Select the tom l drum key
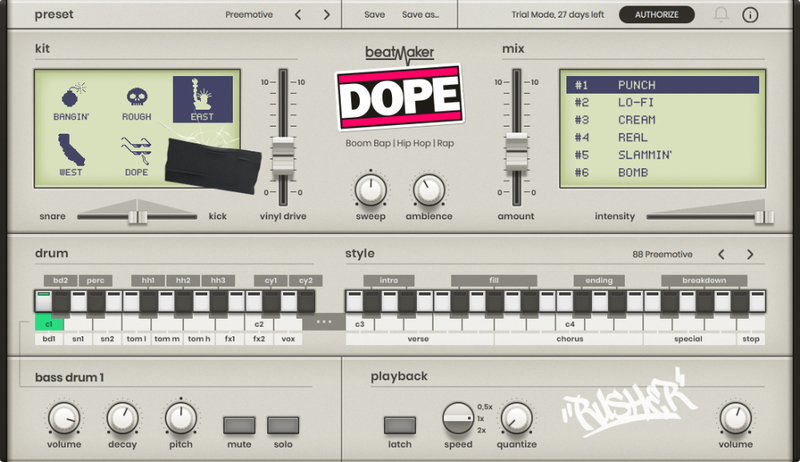Screen dimensions: 800x462 pos(136,339)
